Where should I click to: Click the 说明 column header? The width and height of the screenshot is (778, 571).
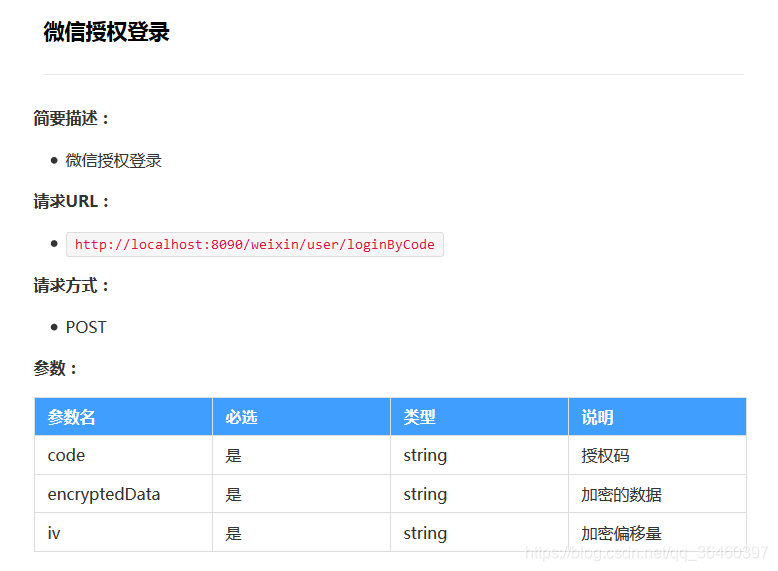pyautogui.click(x=657, y=417)
